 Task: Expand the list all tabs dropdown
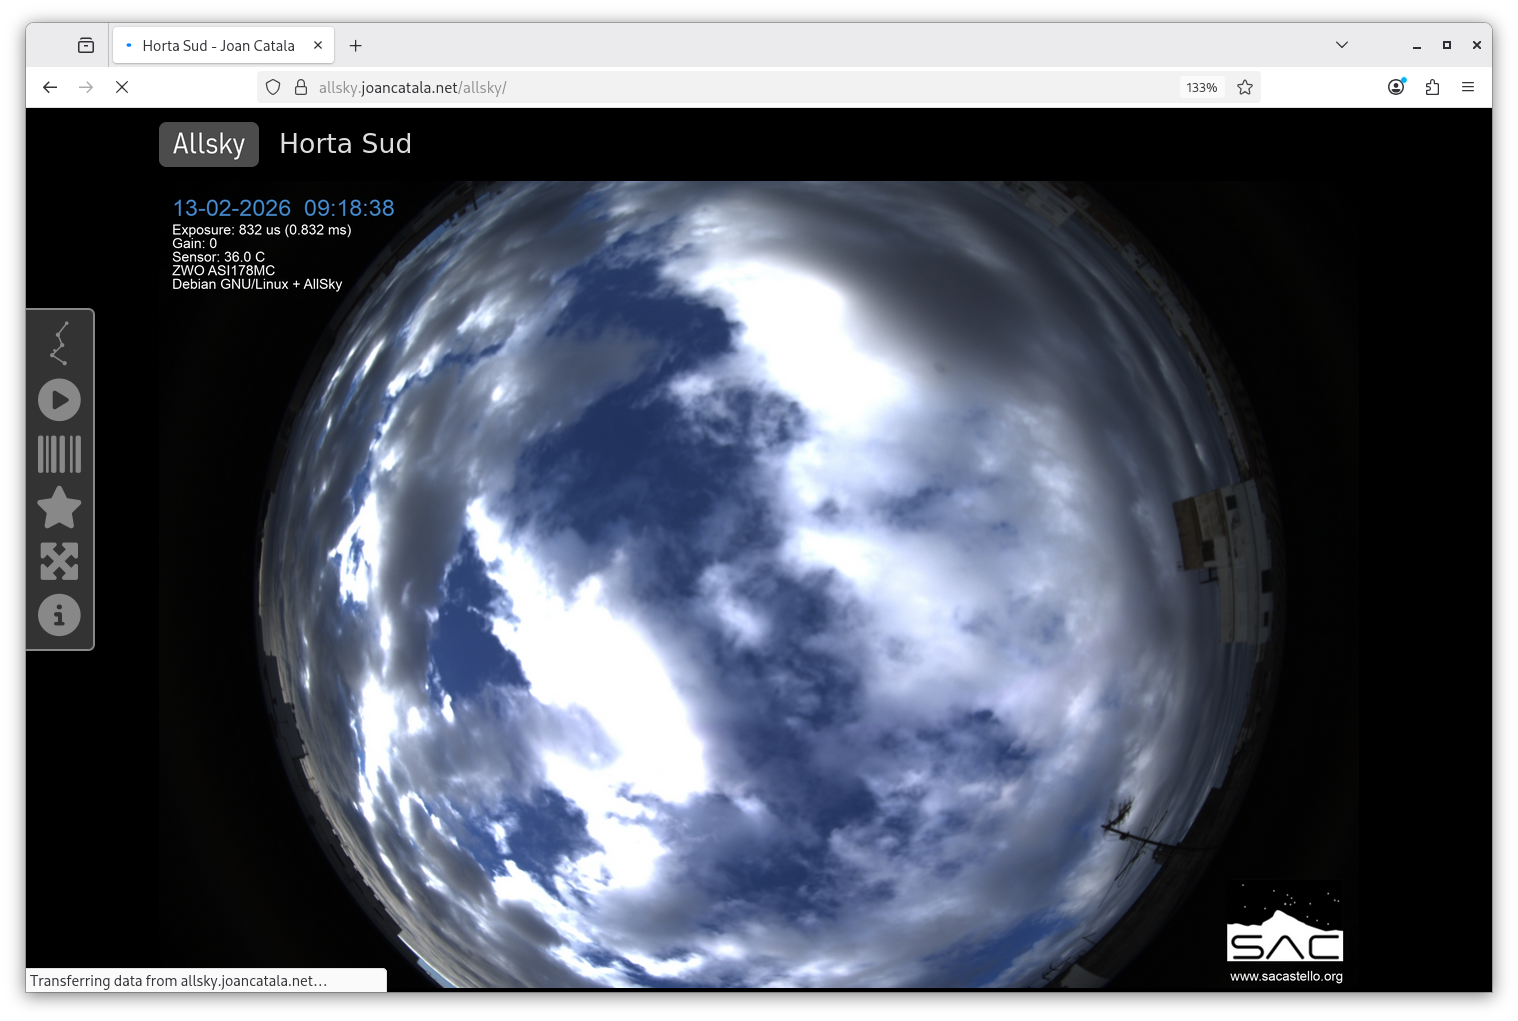(1342, 45)
